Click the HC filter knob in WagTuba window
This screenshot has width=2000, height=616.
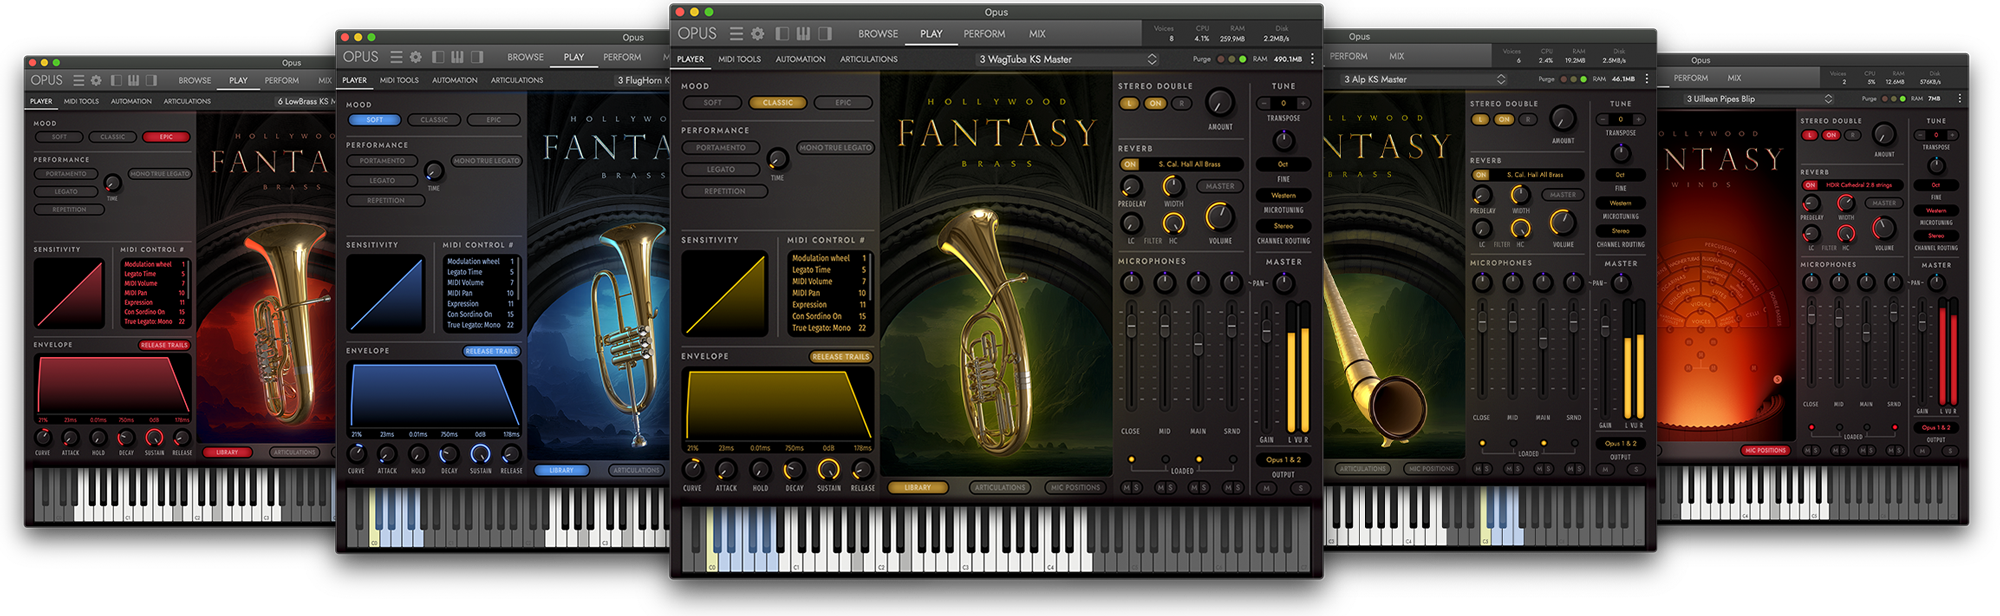[1173, 223]
